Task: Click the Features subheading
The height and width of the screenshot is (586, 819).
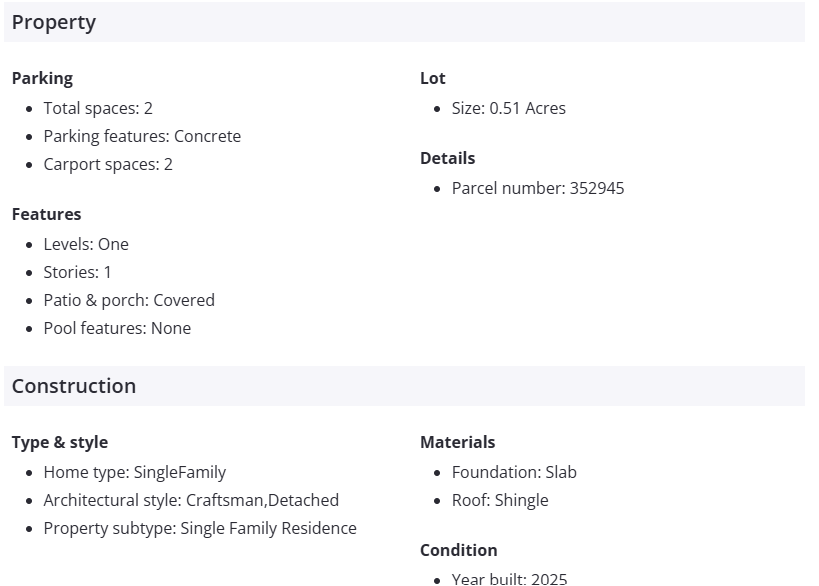Action: coord(47,214)
